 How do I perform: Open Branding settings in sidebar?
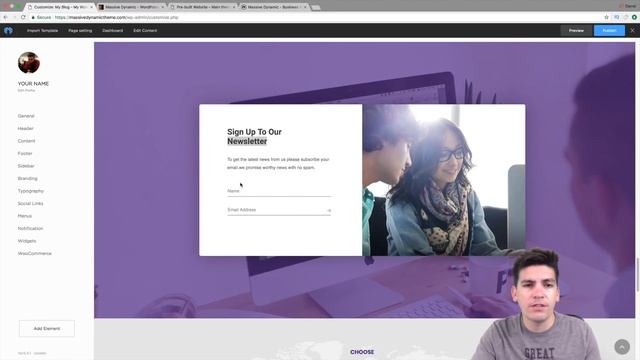(27, 178)
